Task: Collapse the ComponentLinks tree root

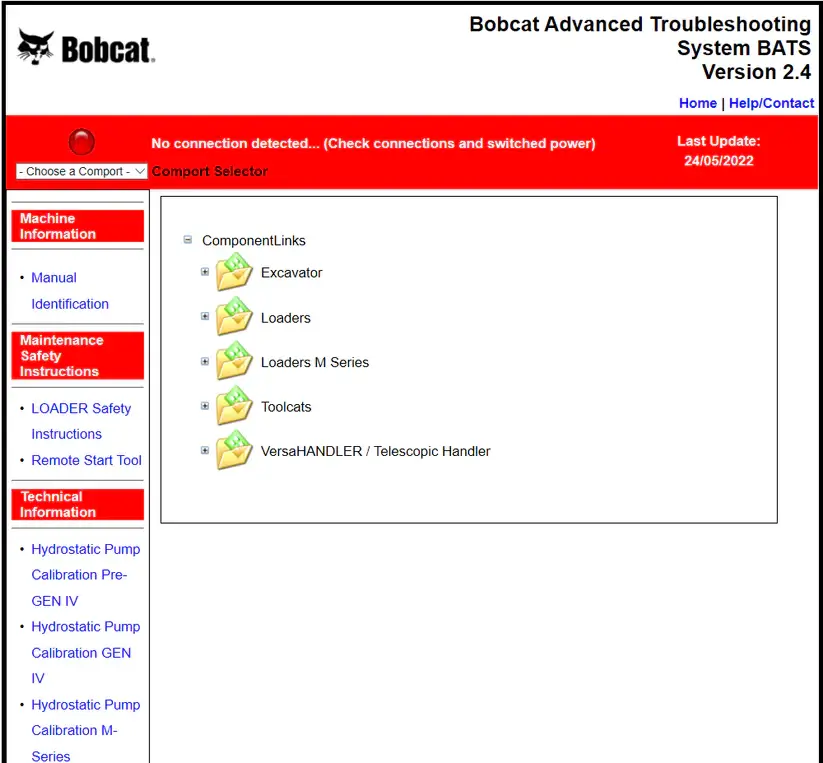Action: [x=188, y=240]
